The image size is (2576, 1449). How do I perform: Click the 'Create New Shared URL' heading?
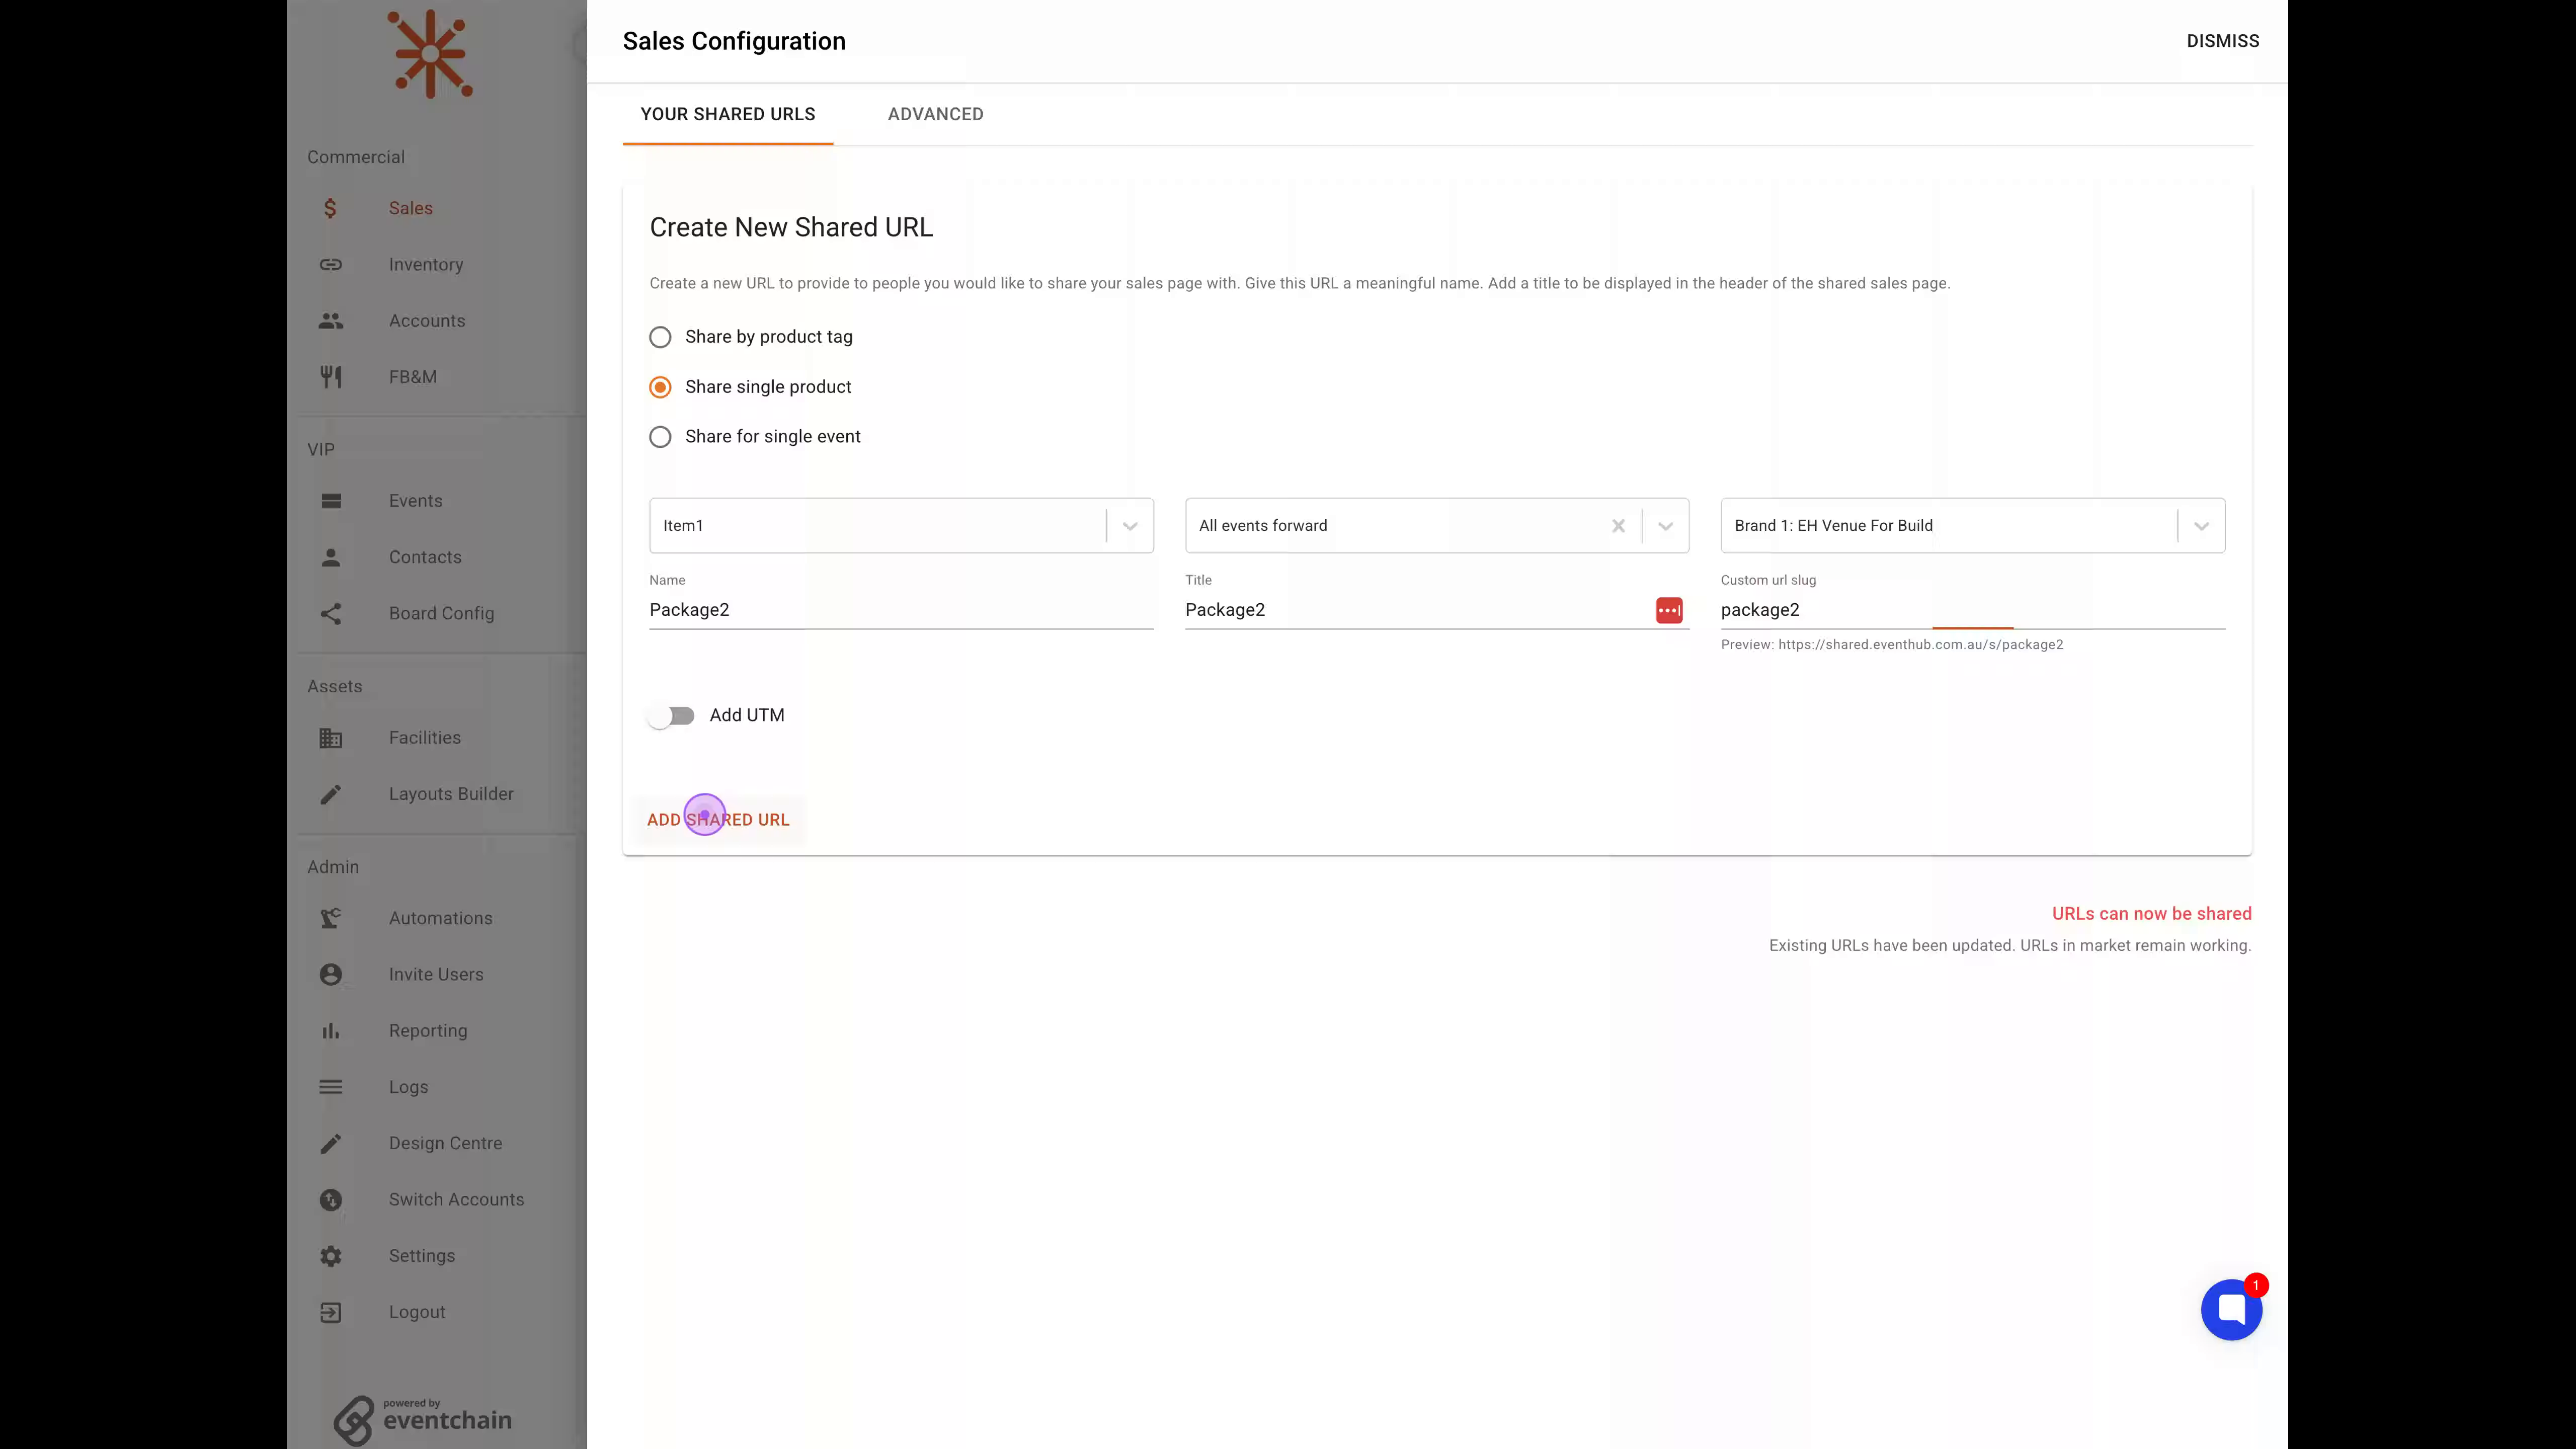[x=791, y=228]
